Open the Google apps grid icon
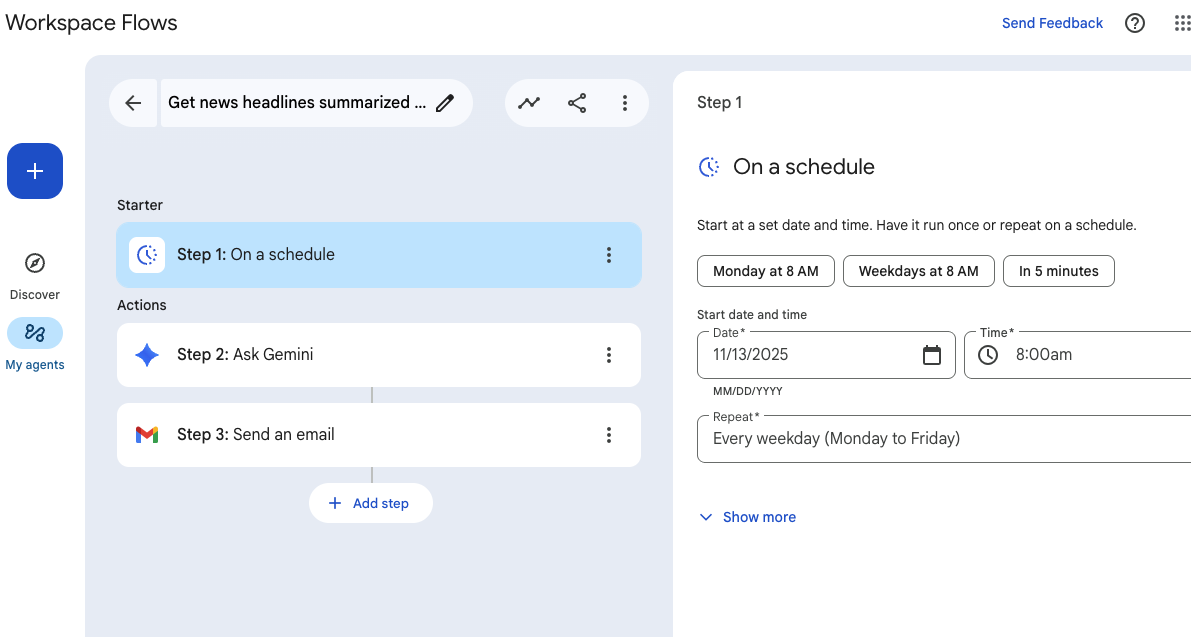Viewport: 1191px width, 637px height. 1182,23
